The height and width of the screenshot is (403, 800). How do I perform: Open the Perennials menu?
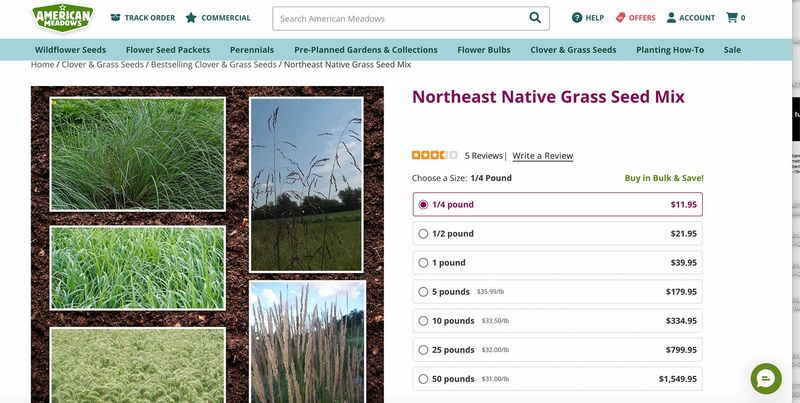point(252,50)
